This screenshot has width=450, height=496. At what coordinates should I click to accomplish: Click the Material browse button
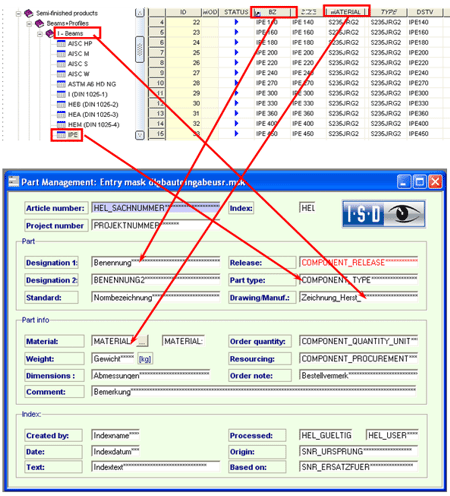point(142,341)
